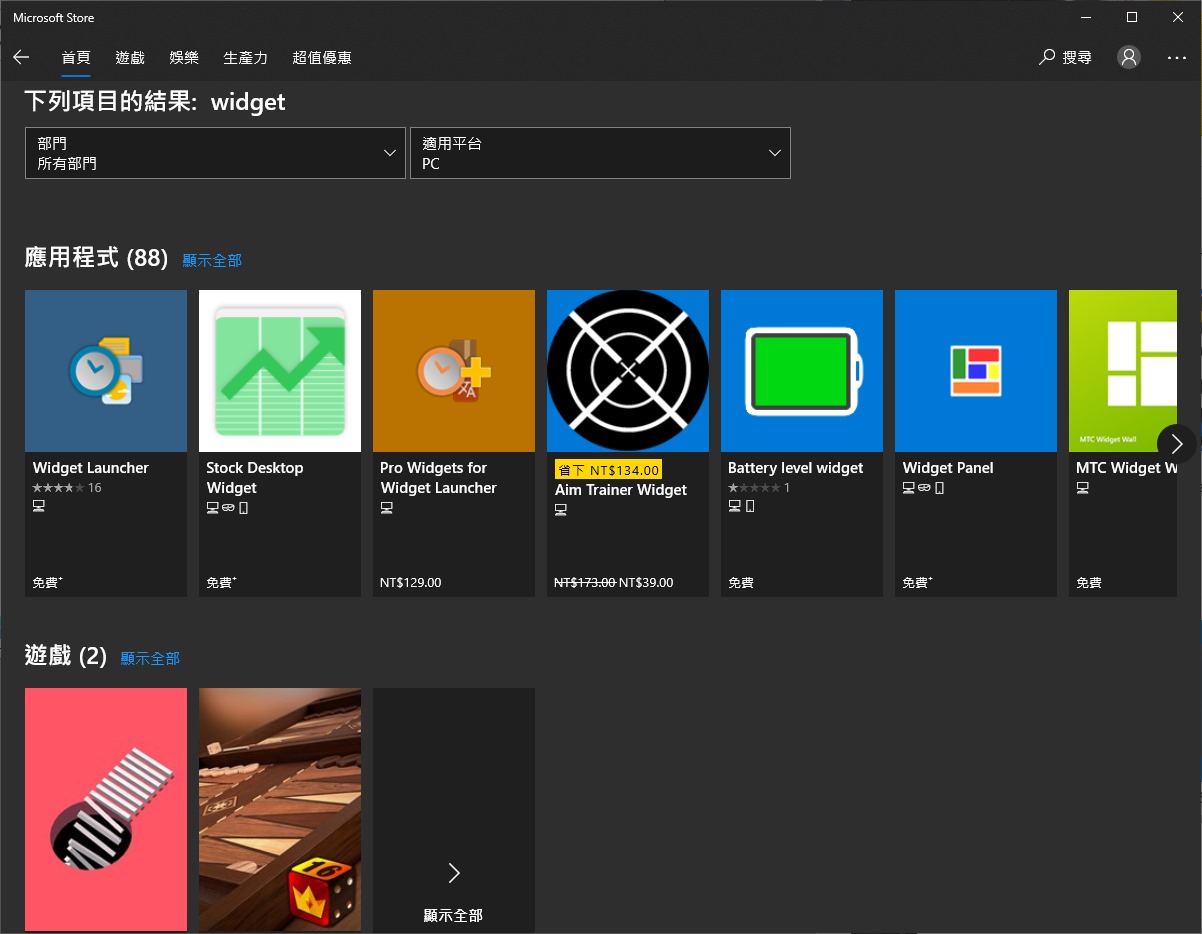This screenshot has width=1202, height=934.
Task: Open the Stock Desktop Widget tile
Action: click(279, 370)
